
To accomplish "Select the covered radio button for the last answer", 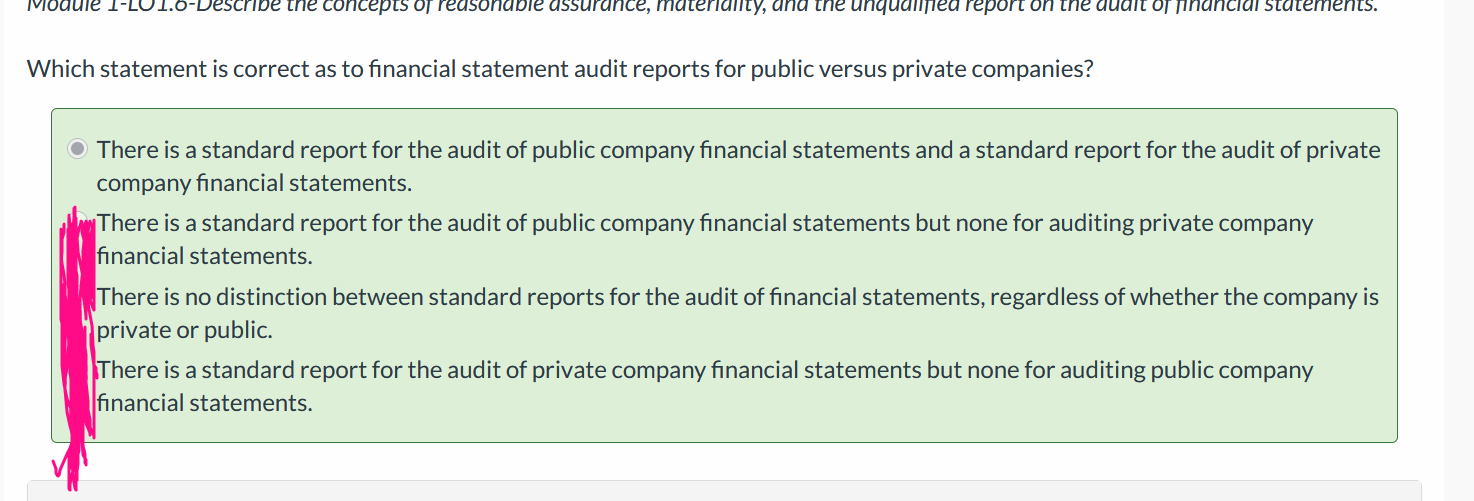I will [x=78, y=370].
